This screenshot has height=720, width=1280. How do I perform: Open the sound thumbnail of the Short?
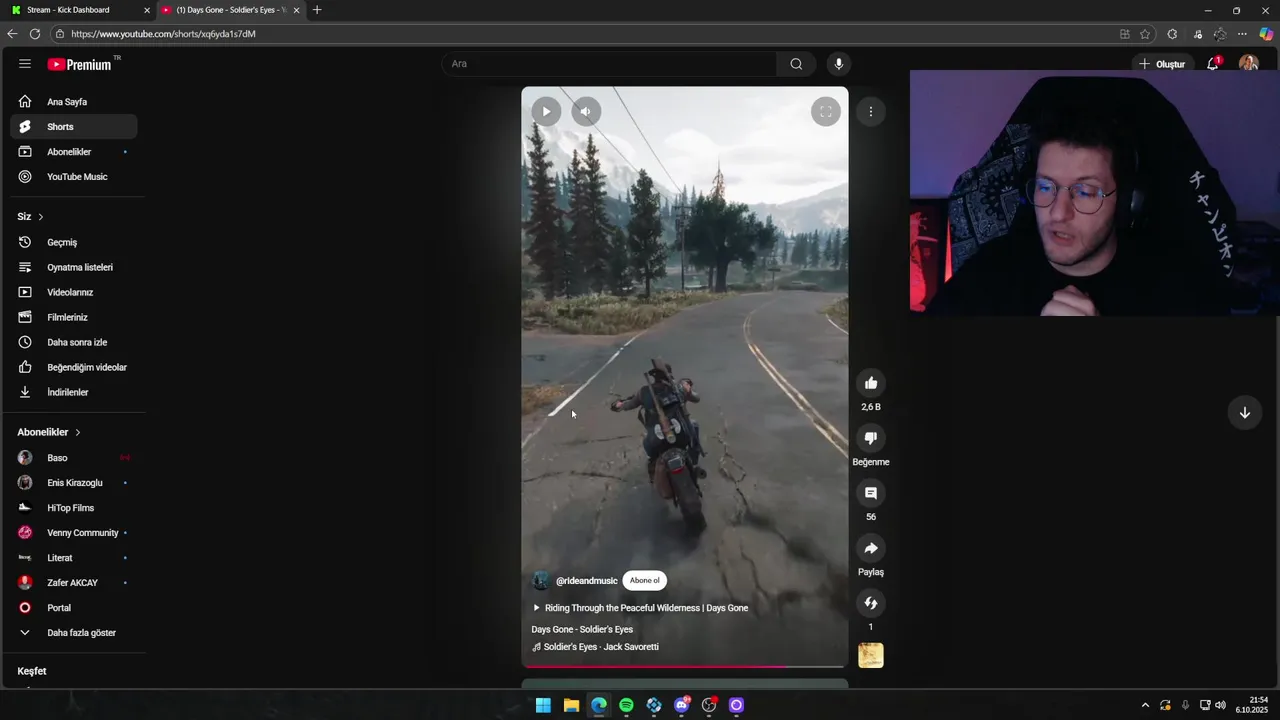coord(871,655)
